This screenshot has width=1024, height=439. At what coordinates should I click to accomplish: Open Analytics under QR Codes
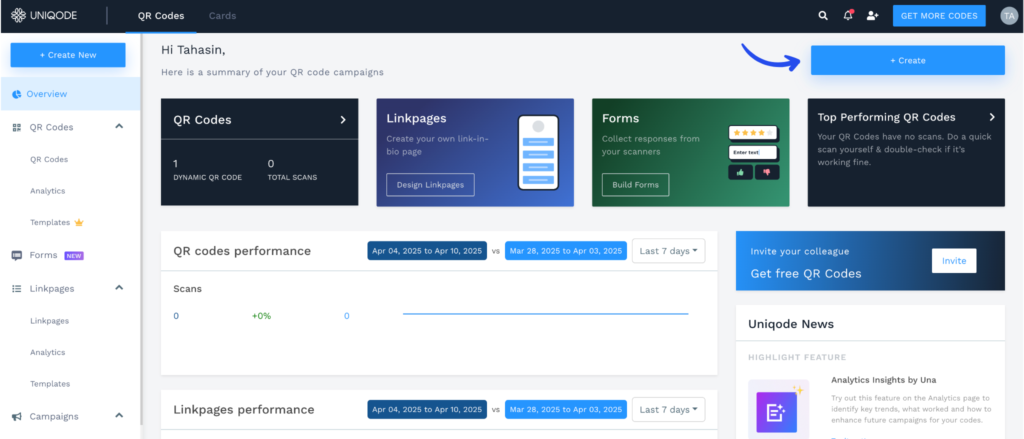(48, 191)
